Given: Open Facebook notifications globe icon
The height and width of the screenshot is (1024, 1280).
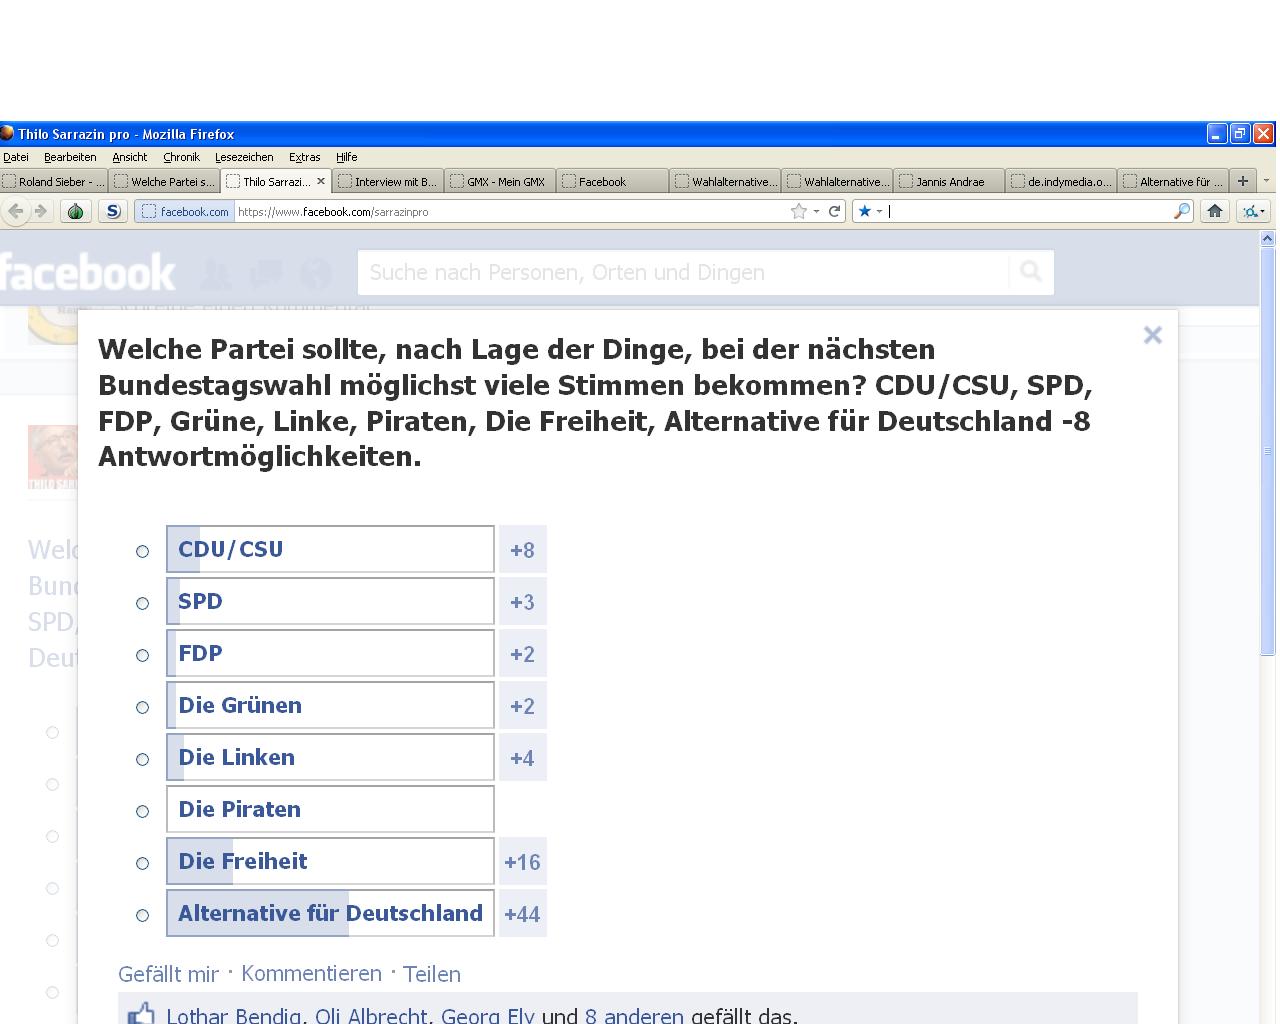Looking at the screenshot, I should (x=315, y=273).
